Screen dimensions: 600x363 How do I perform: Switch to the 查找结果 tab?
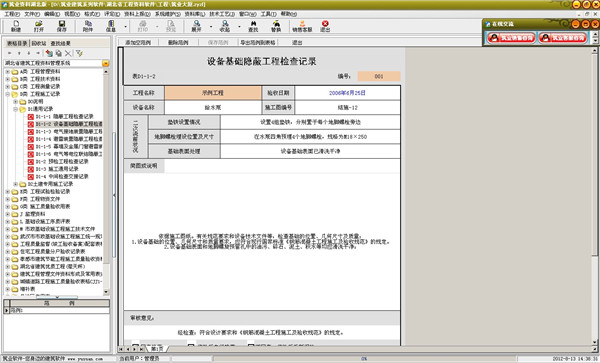[60, 43]
